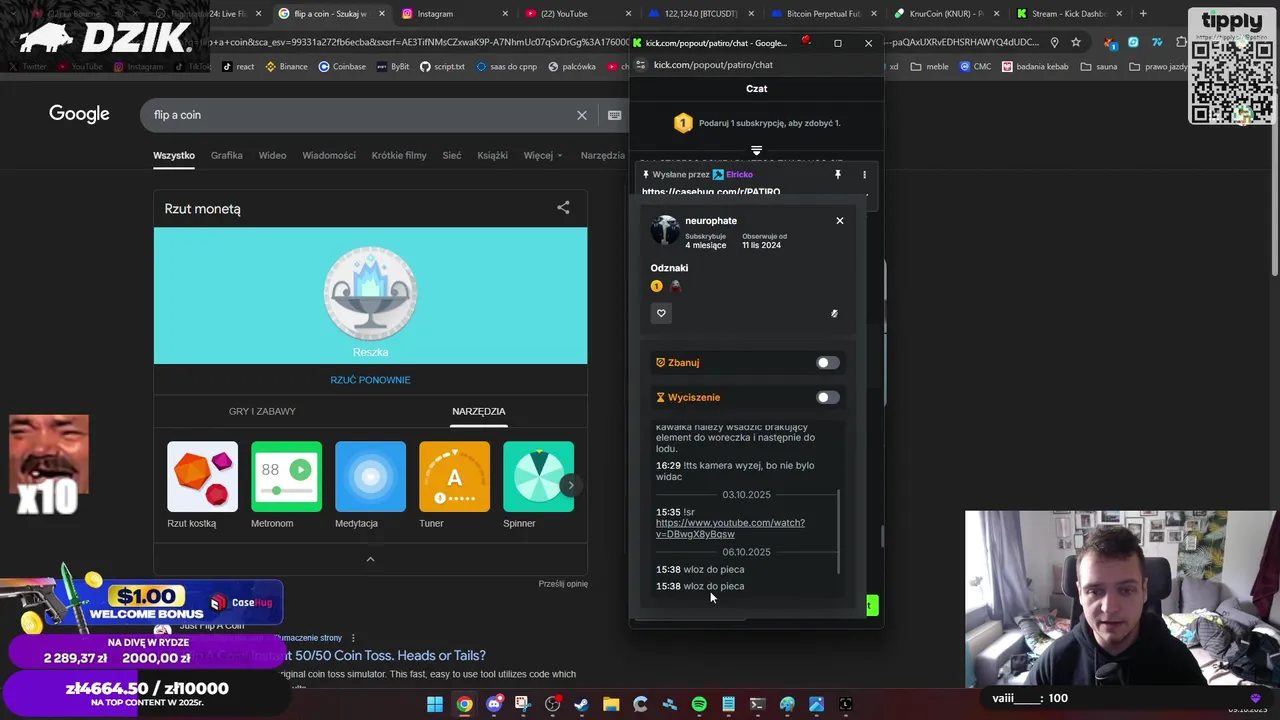Select the Wideo search tab
1280x720 pixels.
272,155
